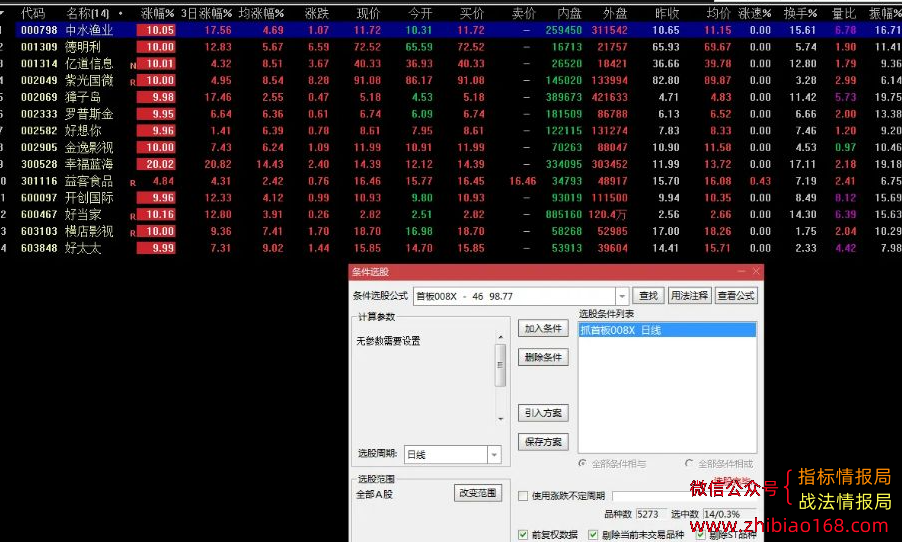Click the 查看公式 button

coord(736,296)
